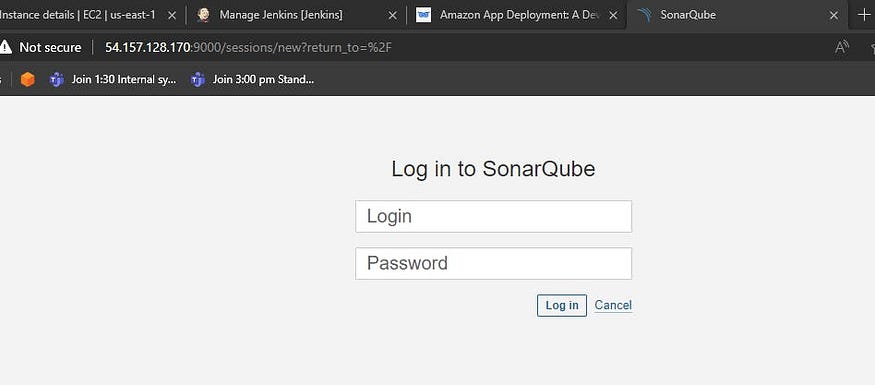Open Join 1:30 Internal sync bookmark
Image resolution: width=875 pixels, height=385 pixels.
click(x=113, y=79)
